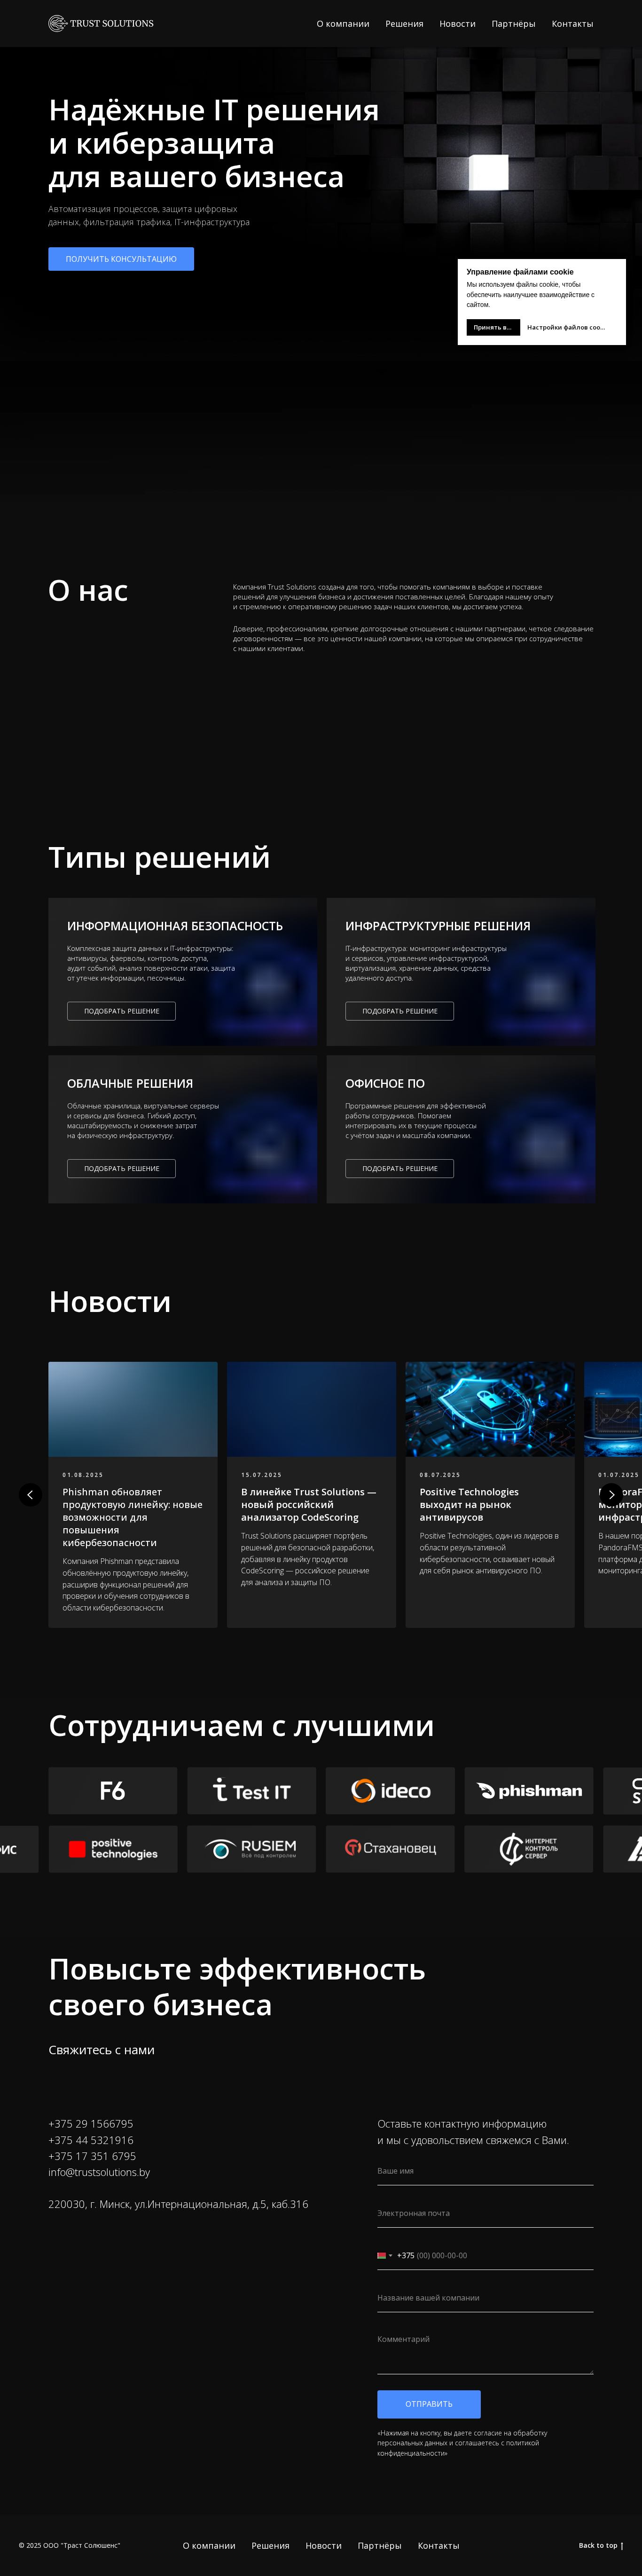Open CodeScoring news card thumbnail
Viewport: 642px width, 2576px height.
(x=311, y=1409)
